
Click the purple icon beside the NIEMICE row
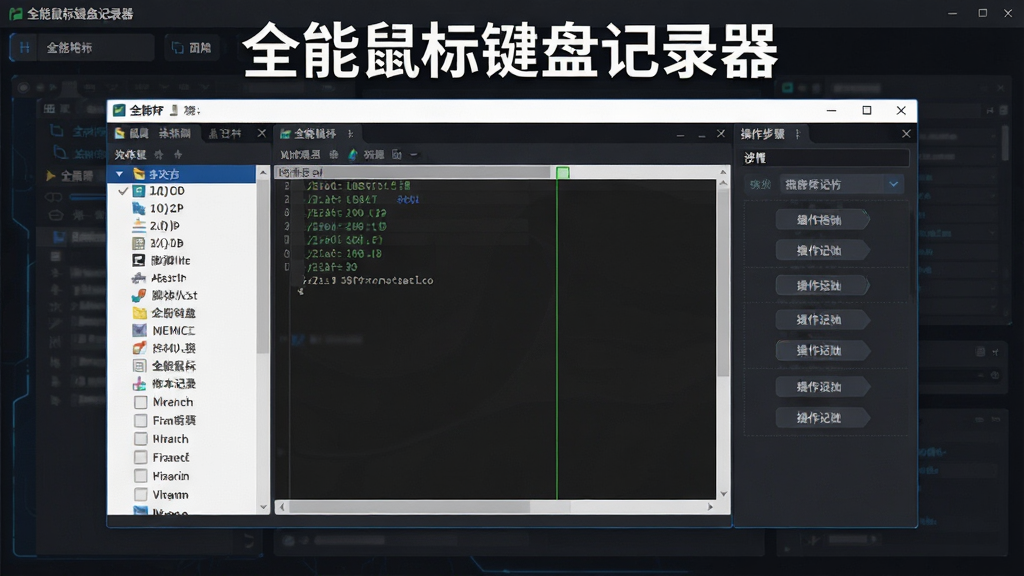pos(139,330)
